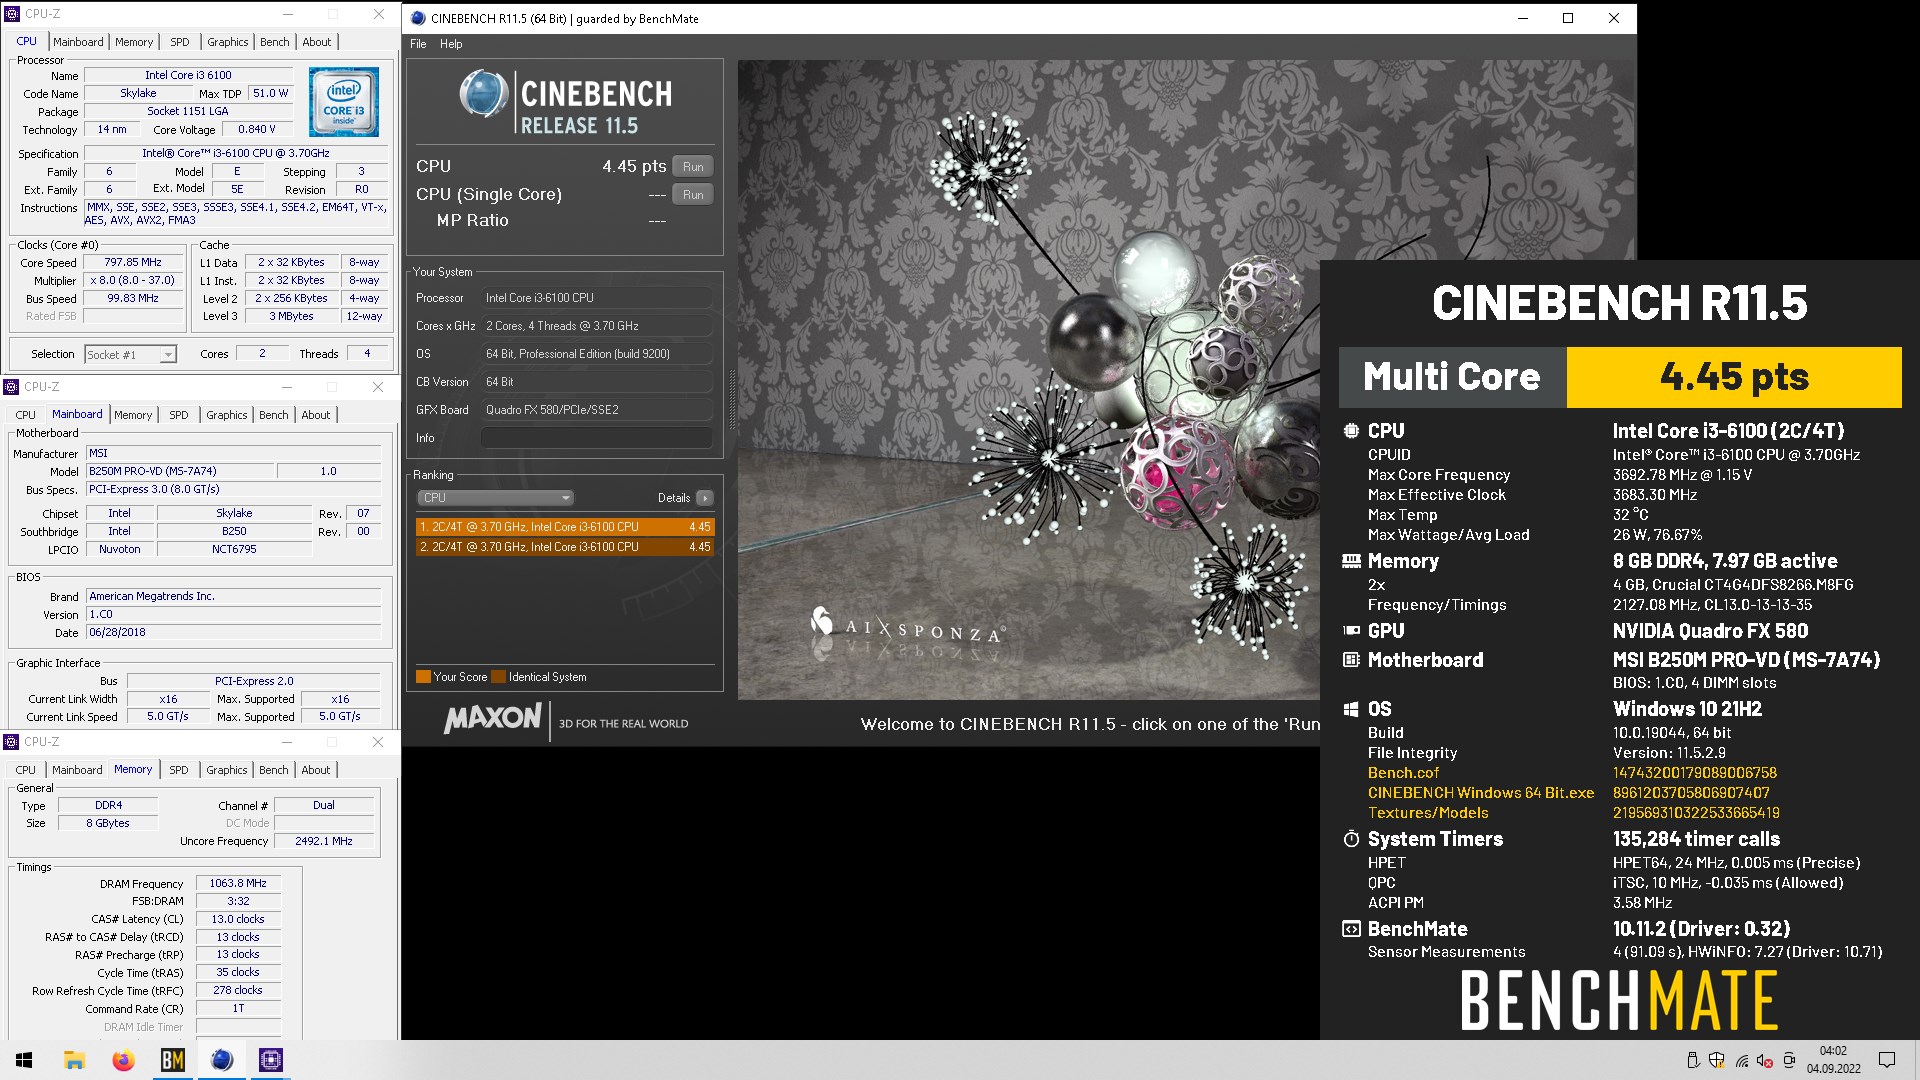Viewport: 1920px width, 1080px height.
Task: Click the Bench.cof file integrity entry
Action: [x=1403, y=773]
